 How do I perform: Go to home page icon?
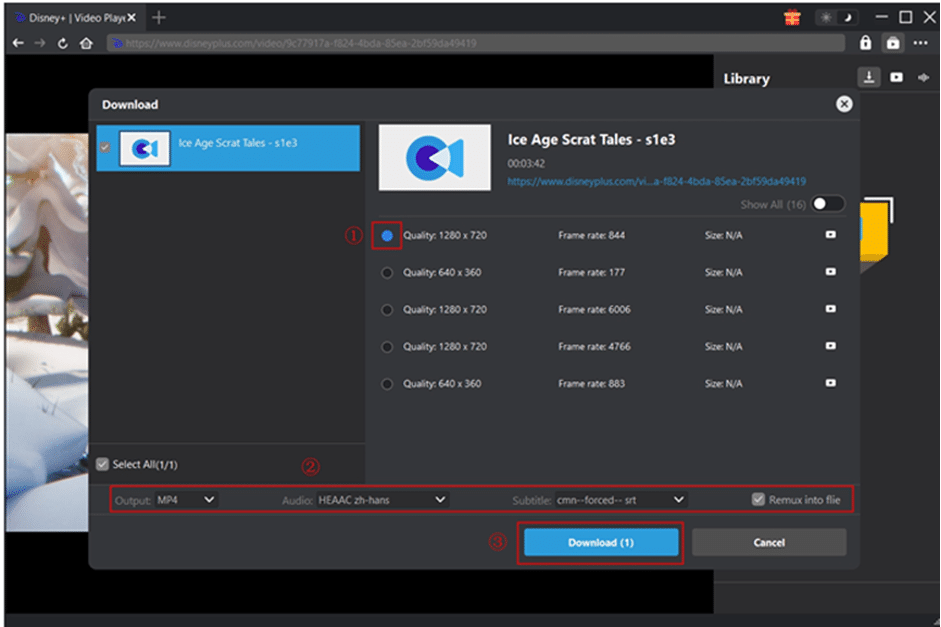tap(86, 44)
